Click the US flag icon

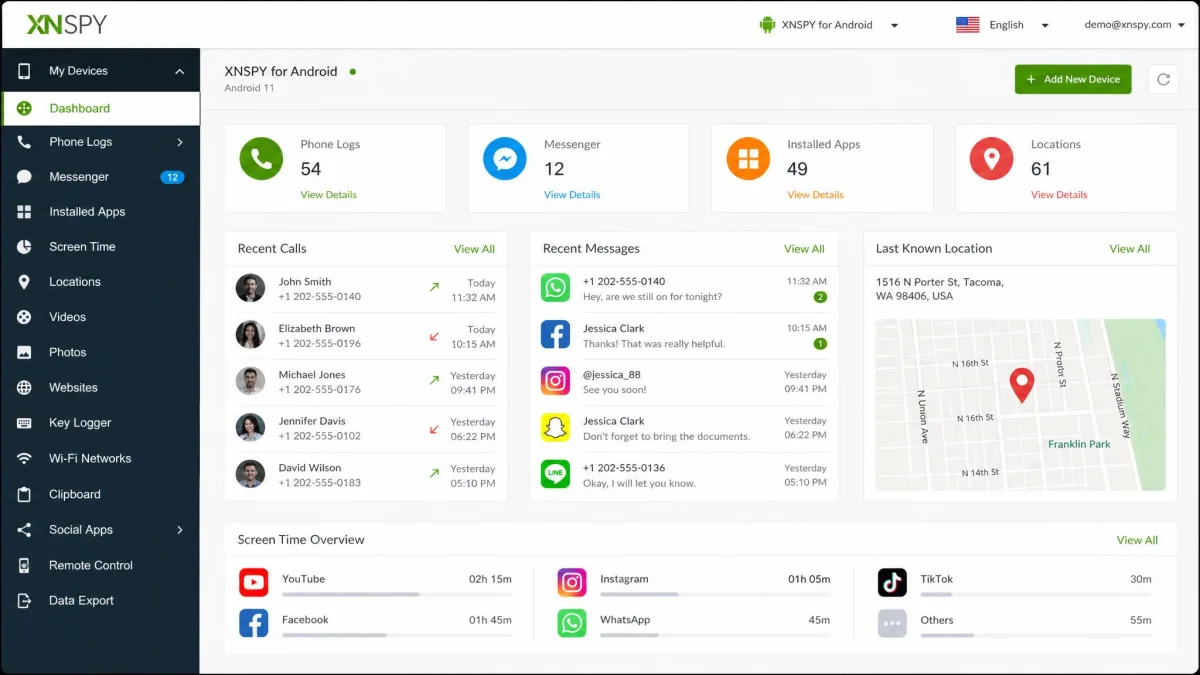tap(967, 25)
